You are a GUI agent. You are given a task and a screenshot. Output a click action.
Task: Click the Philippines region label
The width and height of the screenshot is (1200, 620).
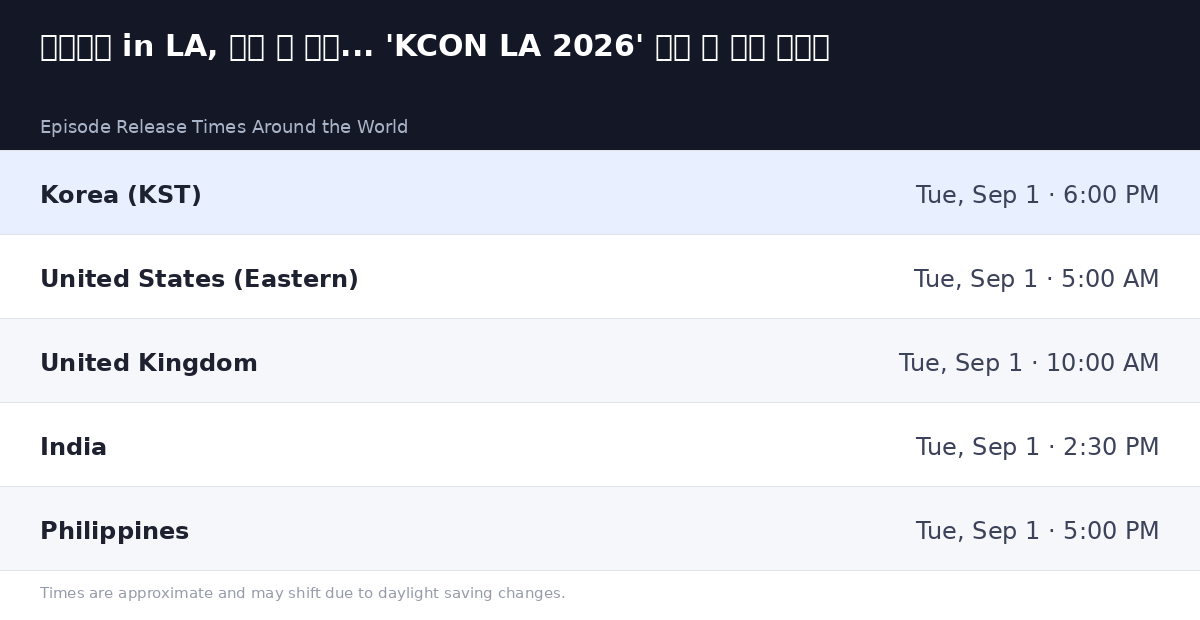tap(114, 532)
